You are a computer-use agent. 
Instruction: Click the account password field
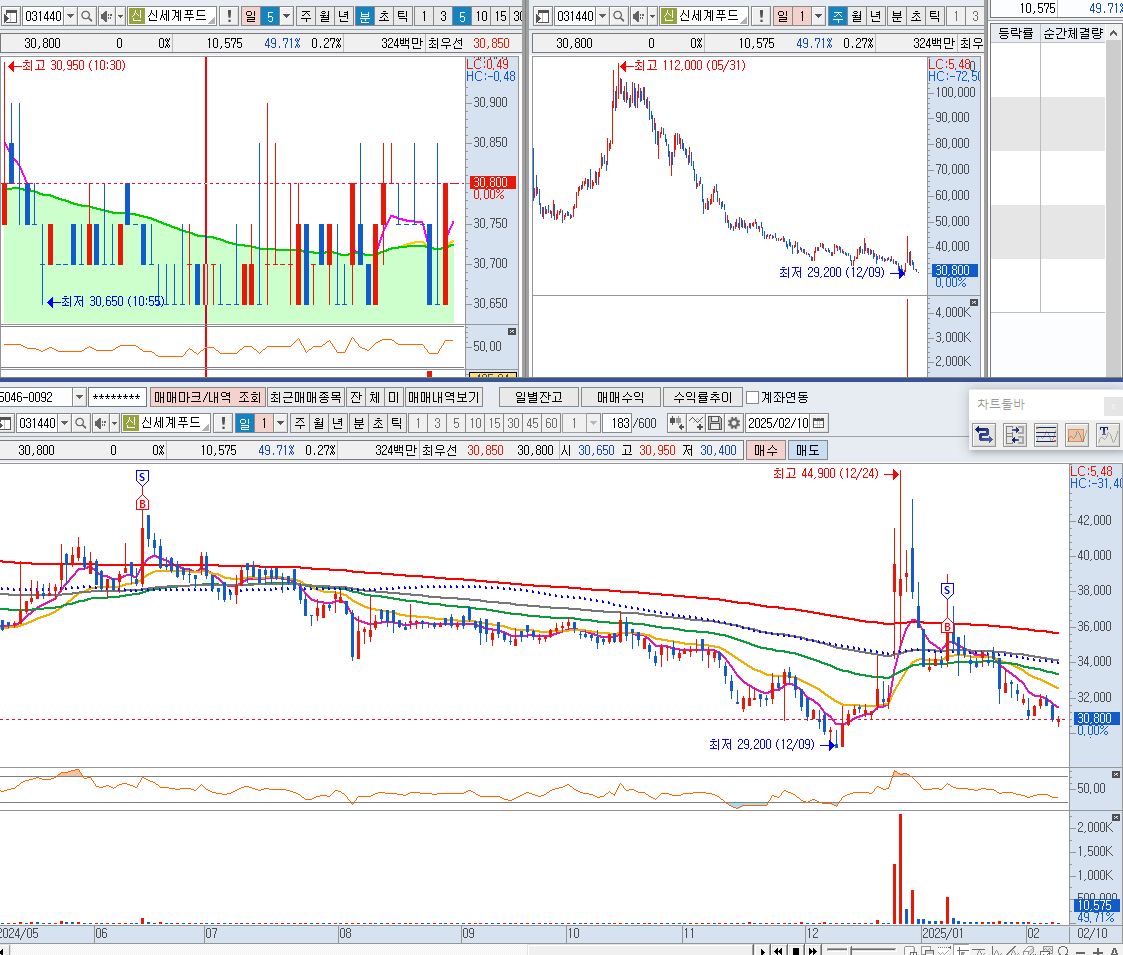click(117, 397)
